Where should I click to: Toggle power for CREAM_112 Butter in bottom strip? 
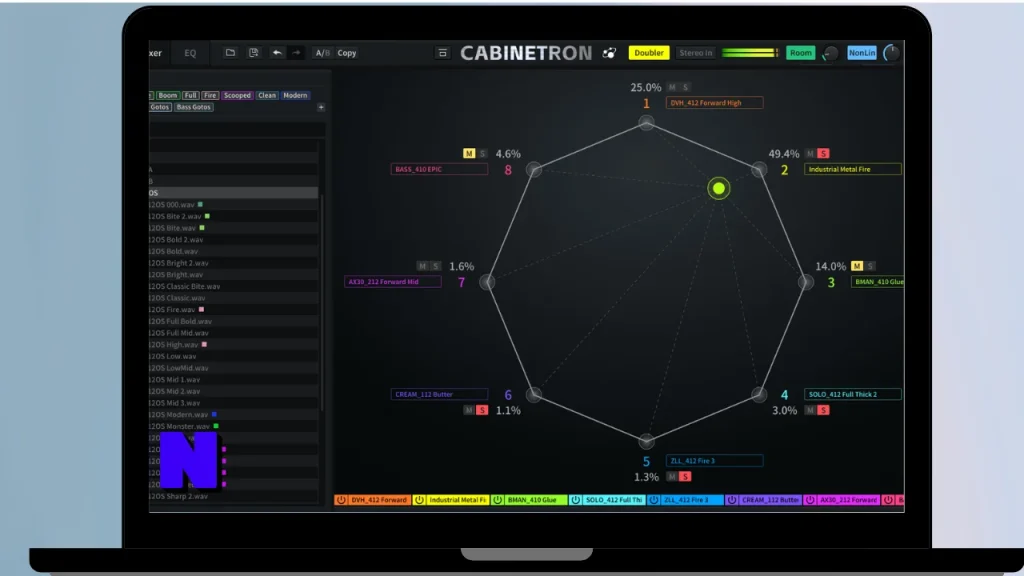tap(732, 500)
